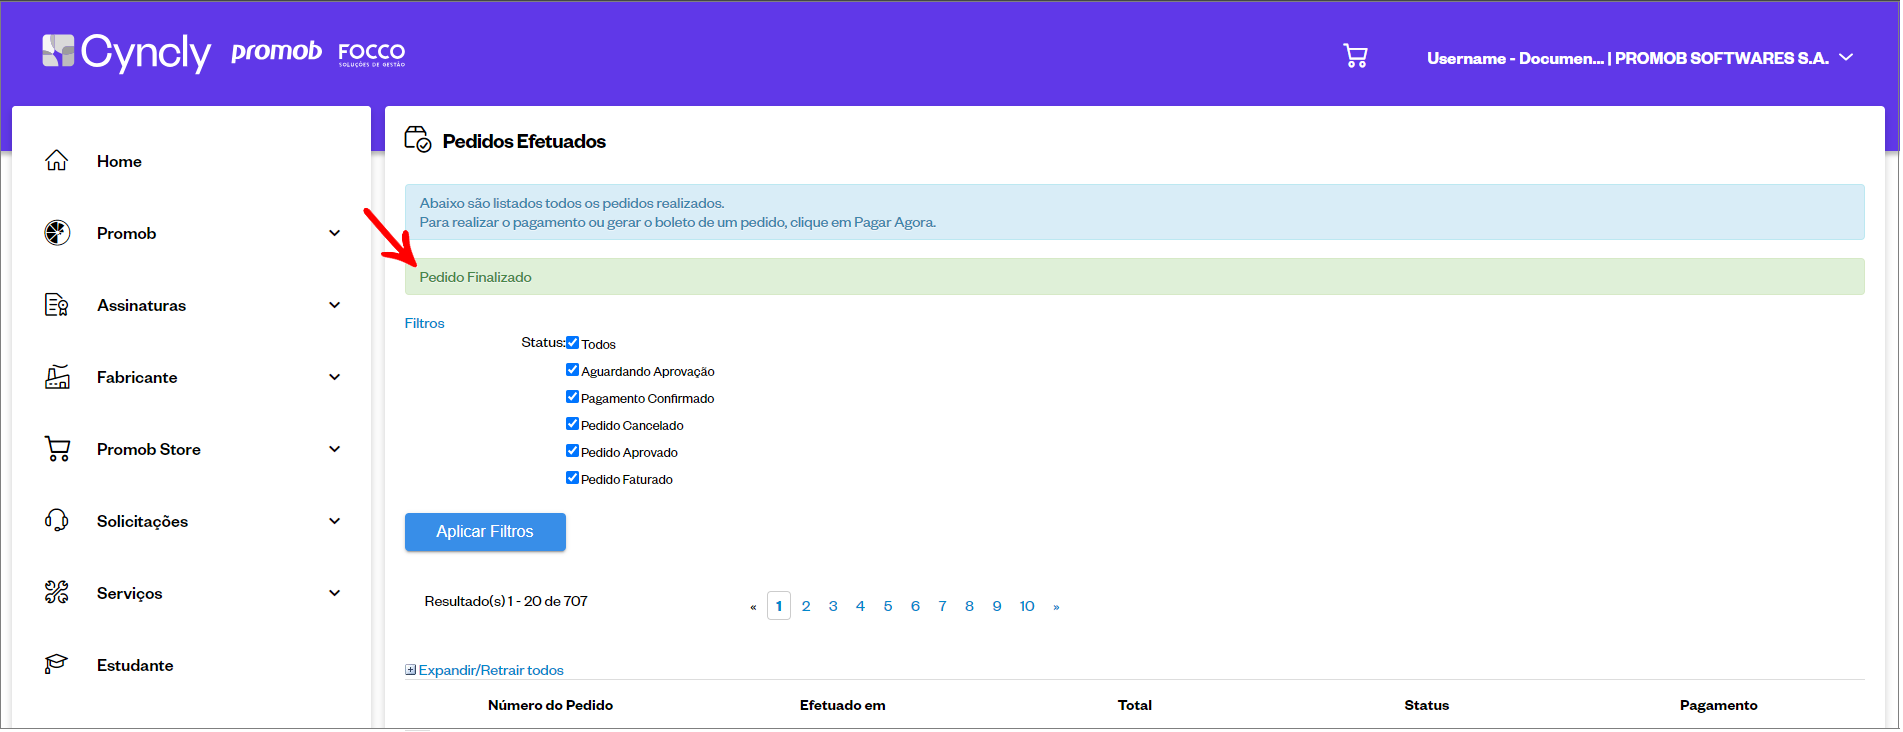Viewport: 1903px width, 732px height.
Task: Expand the Promob menu chevron
Action: click(x=335, y=233)
